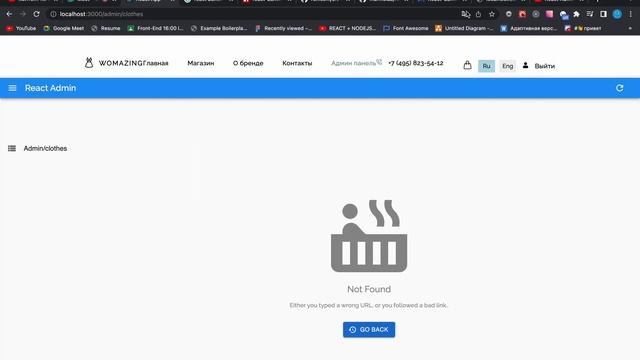Open the YouTube bookmark

[x=21, y=28]
